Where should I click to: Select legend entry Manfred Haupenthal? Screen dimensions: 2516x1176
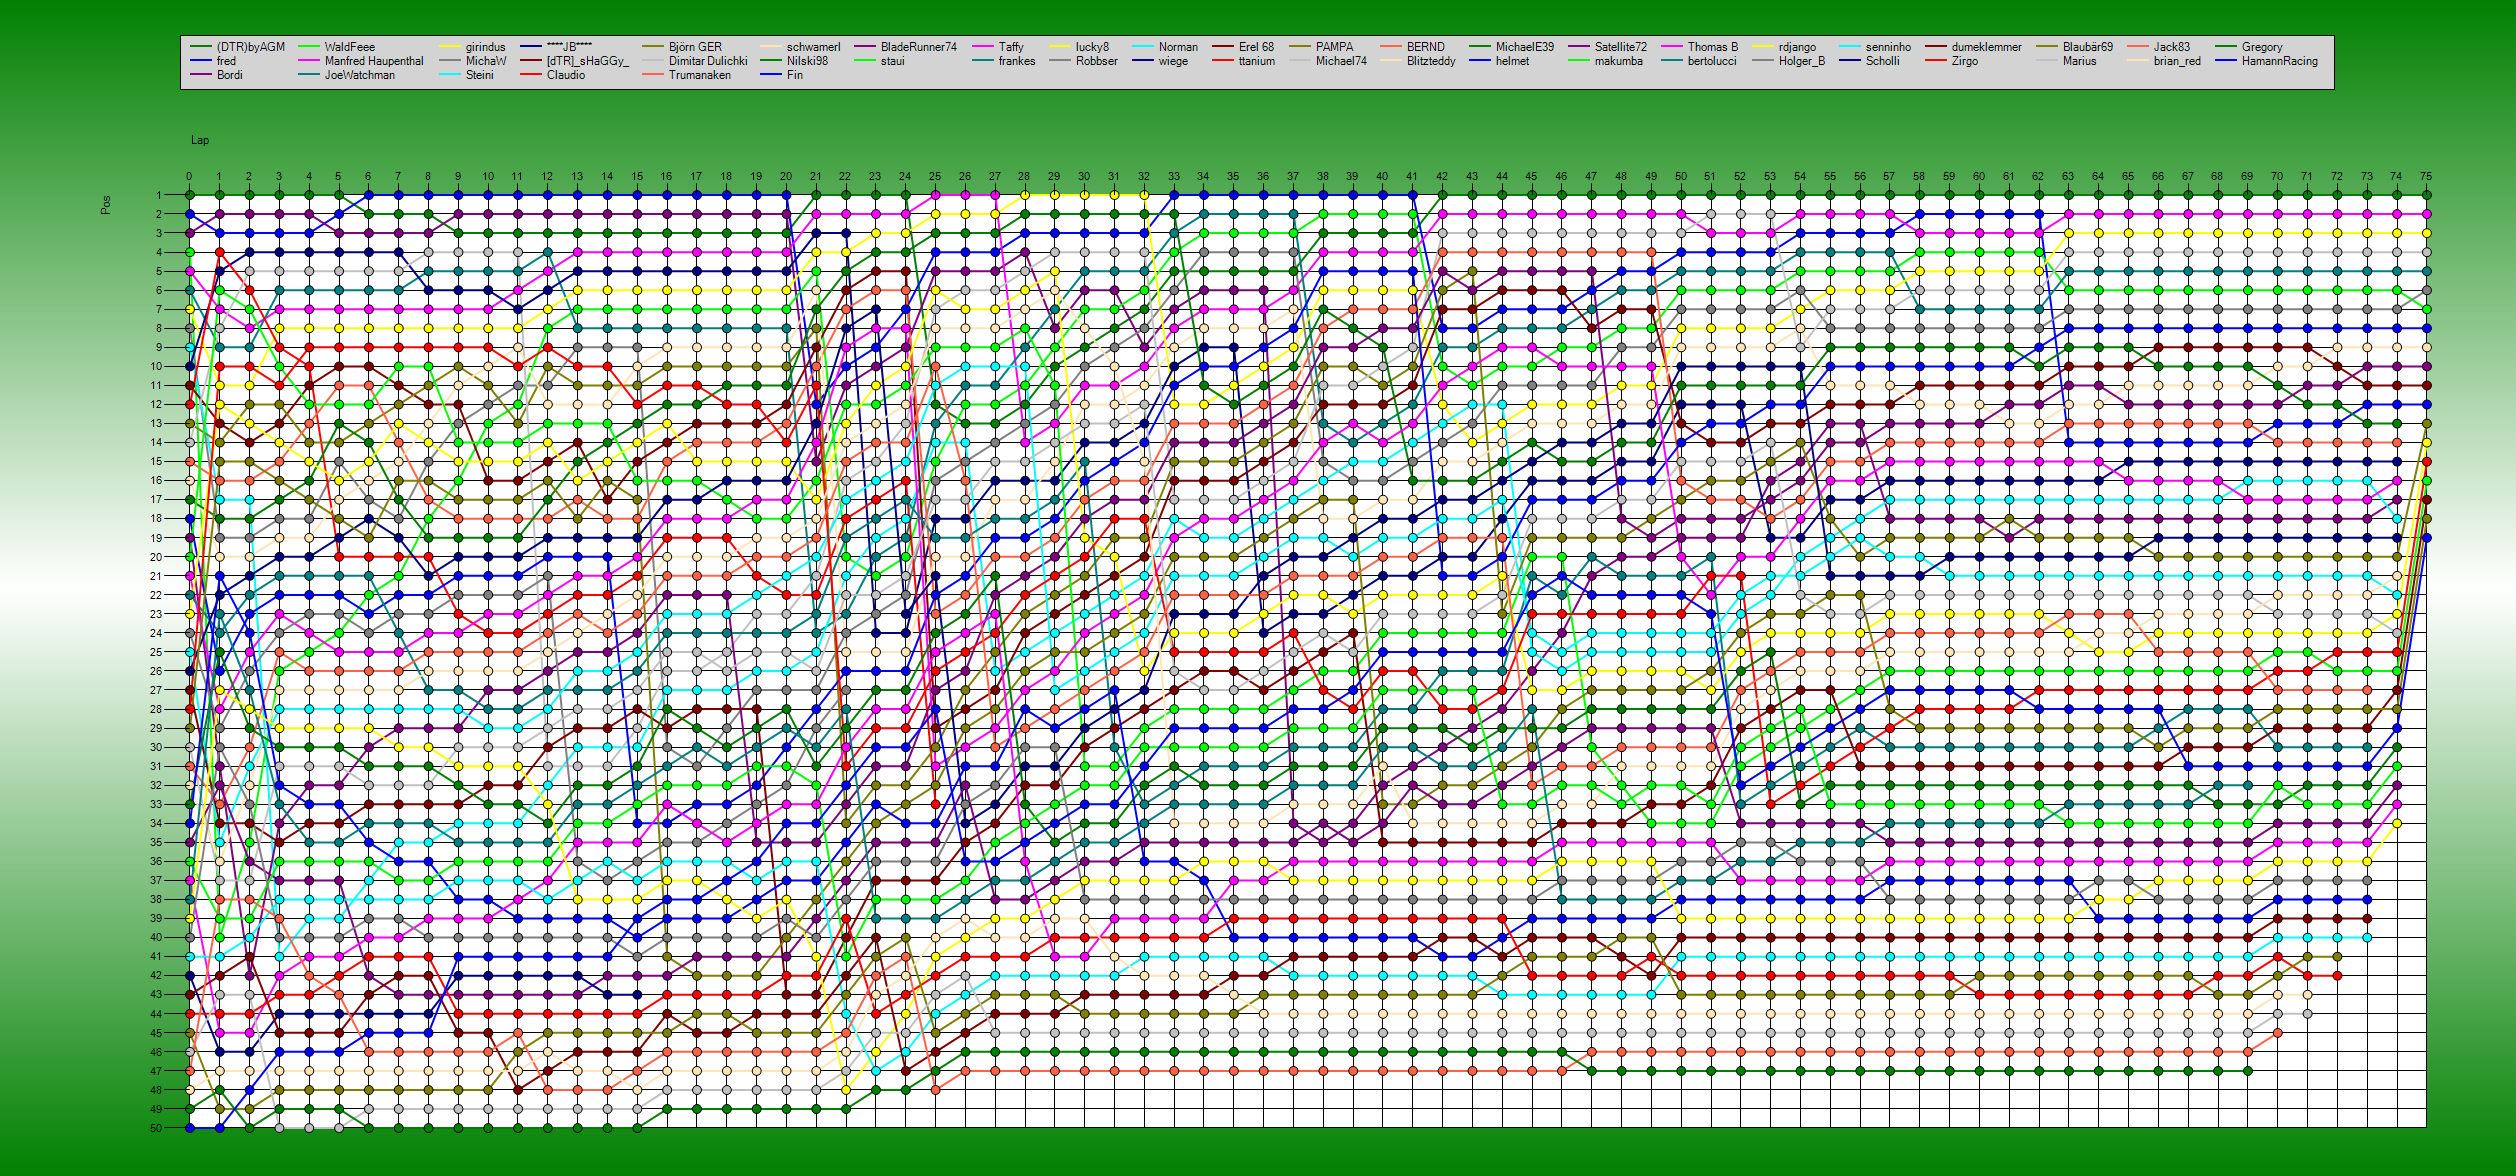point(374,61)
